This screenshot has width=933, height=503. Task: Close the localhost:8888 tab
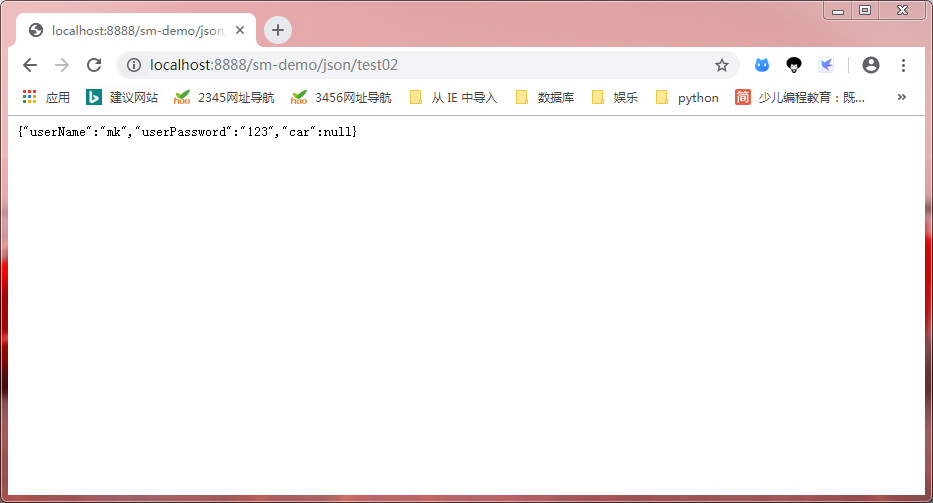coord(240,30)
